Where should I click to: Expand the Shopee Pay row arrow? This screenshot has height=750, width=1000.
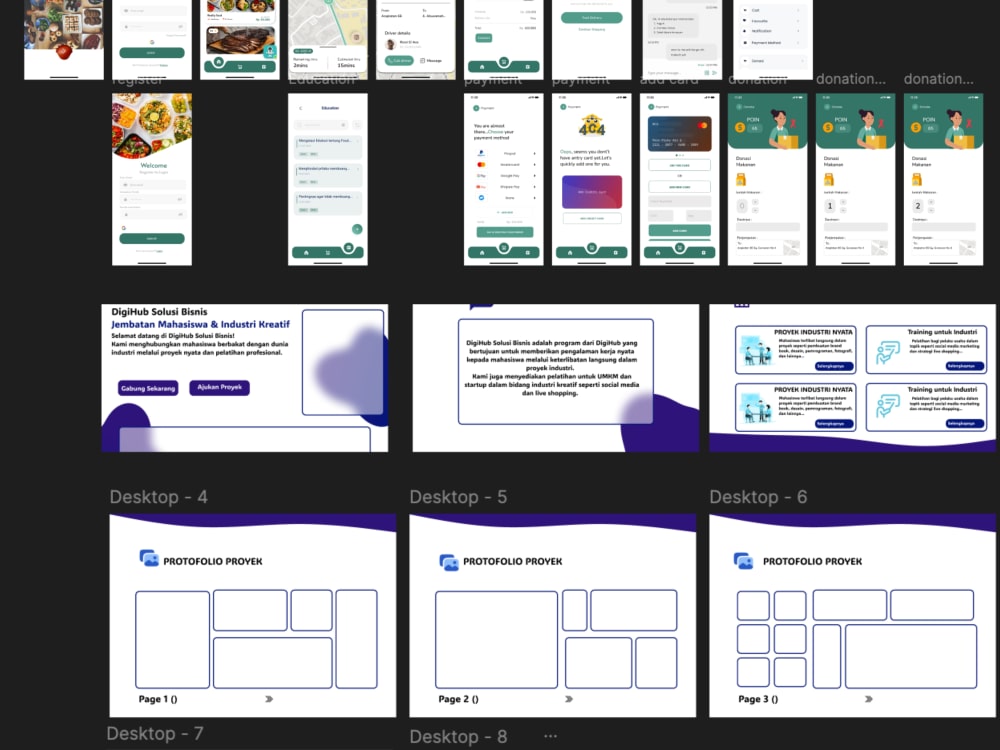pyautogui.click(x=534, y=187)
